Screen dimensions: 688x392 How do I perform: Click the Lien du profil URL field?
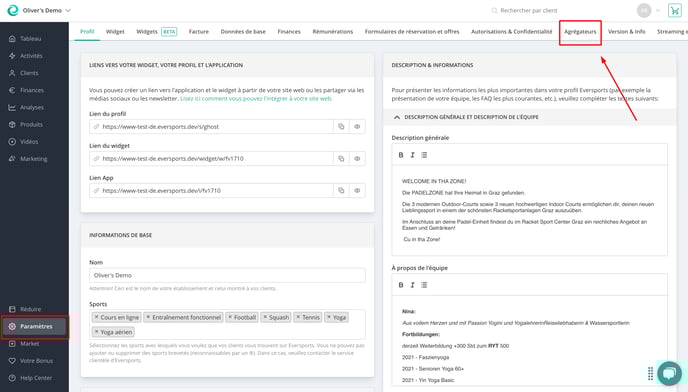[211, 126]
